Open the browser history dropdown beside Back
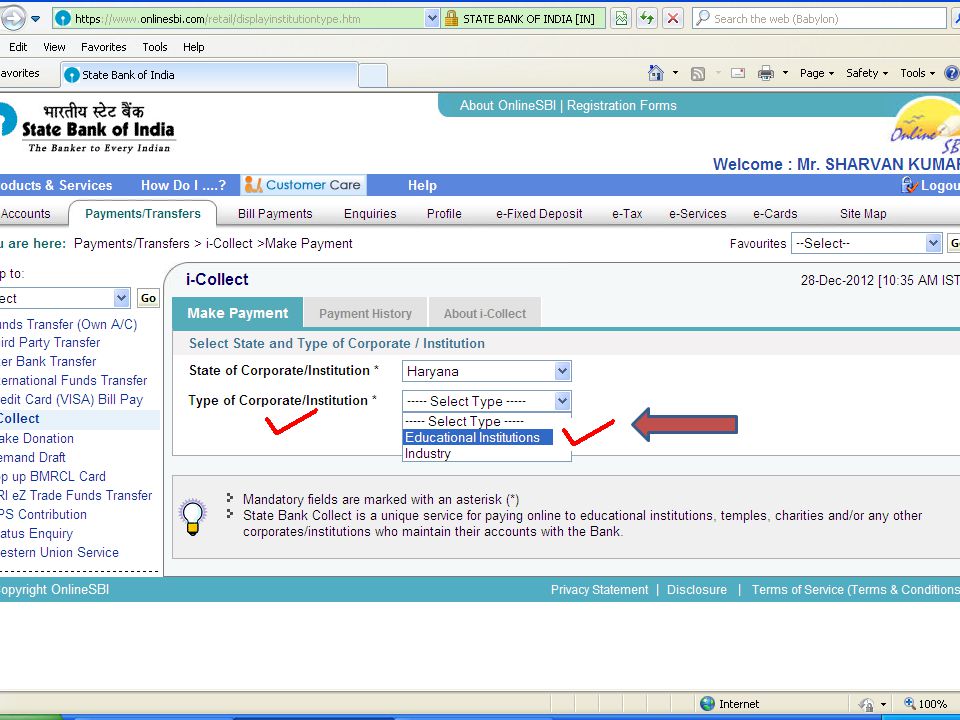The height and width of the screenshot is (720, 960). pos(36,18)
